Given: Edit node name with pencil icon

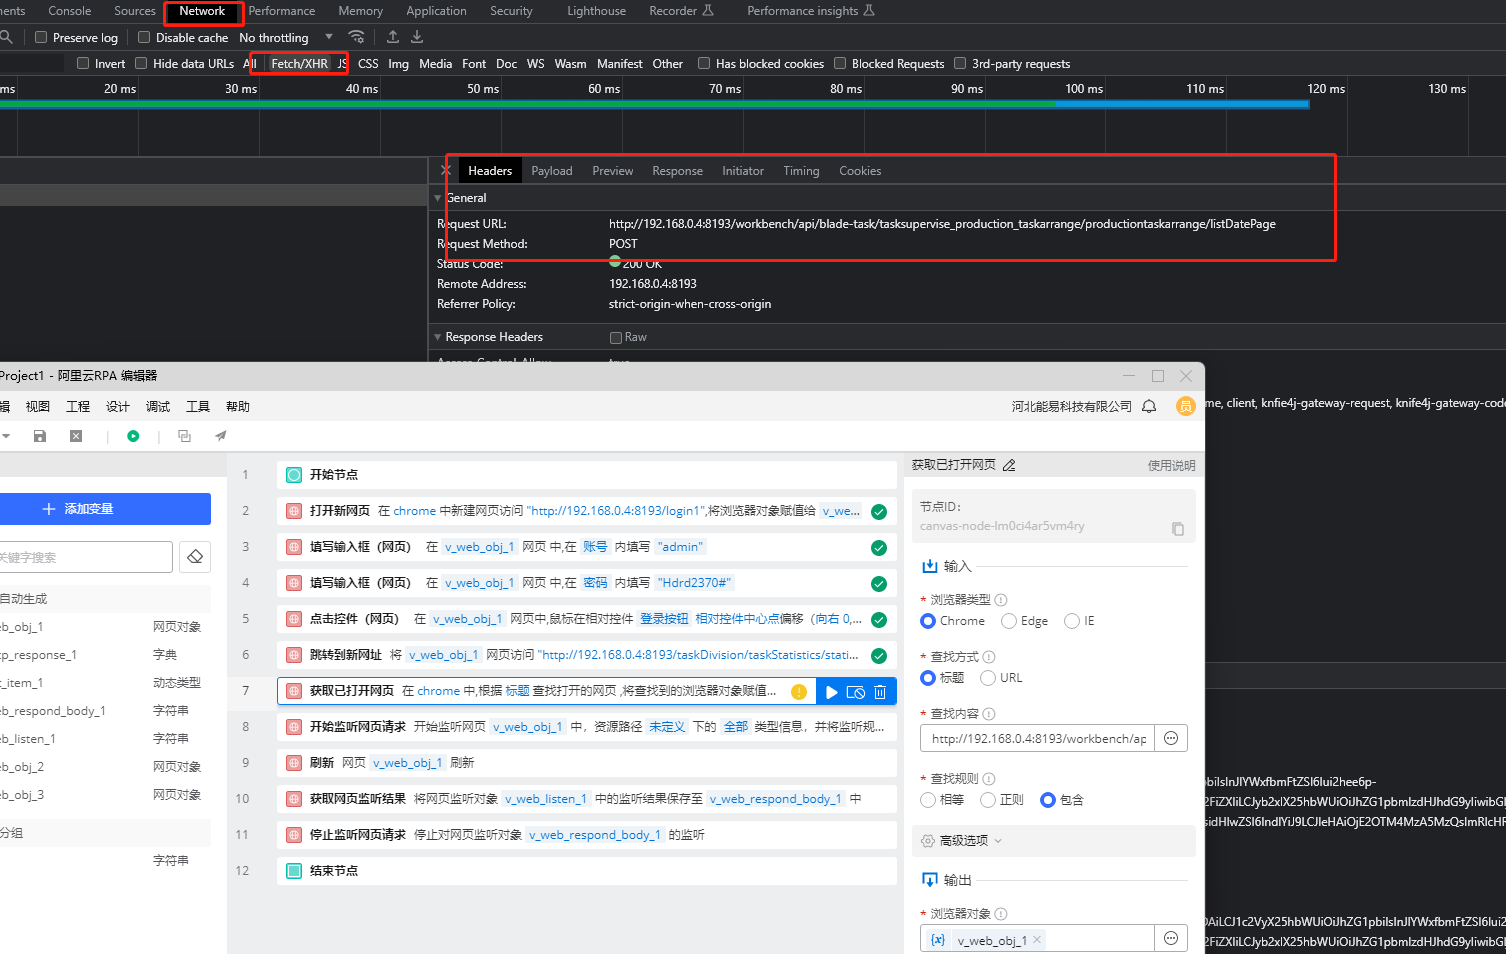Looking at the screenshot, I should 1009,465.
